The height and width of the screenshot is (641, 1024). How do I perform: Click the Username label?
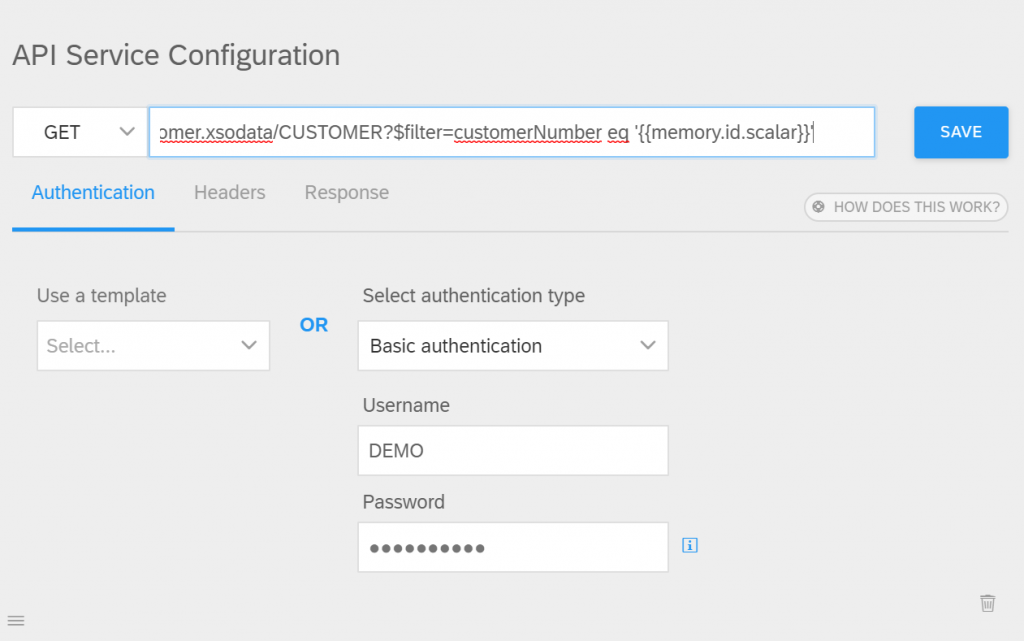coord(406,405)
